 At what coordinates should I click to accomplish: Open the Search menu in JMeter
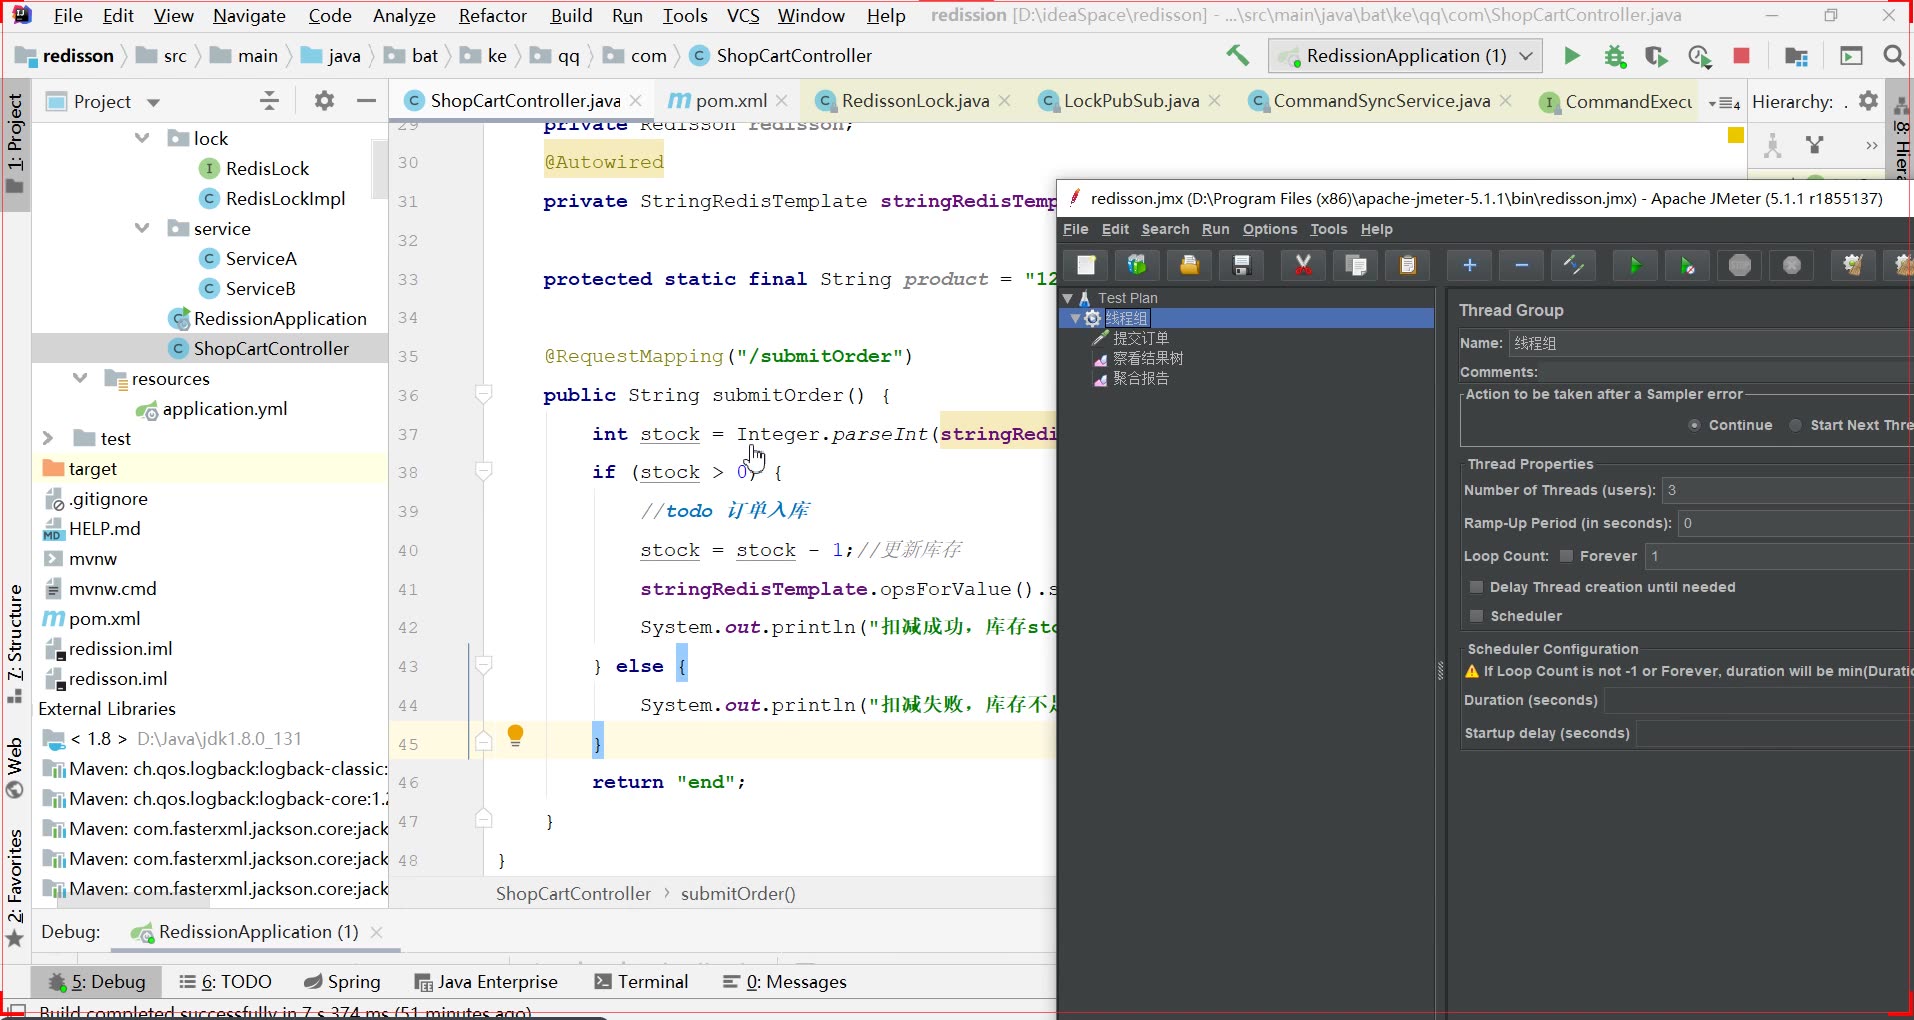1165,229
